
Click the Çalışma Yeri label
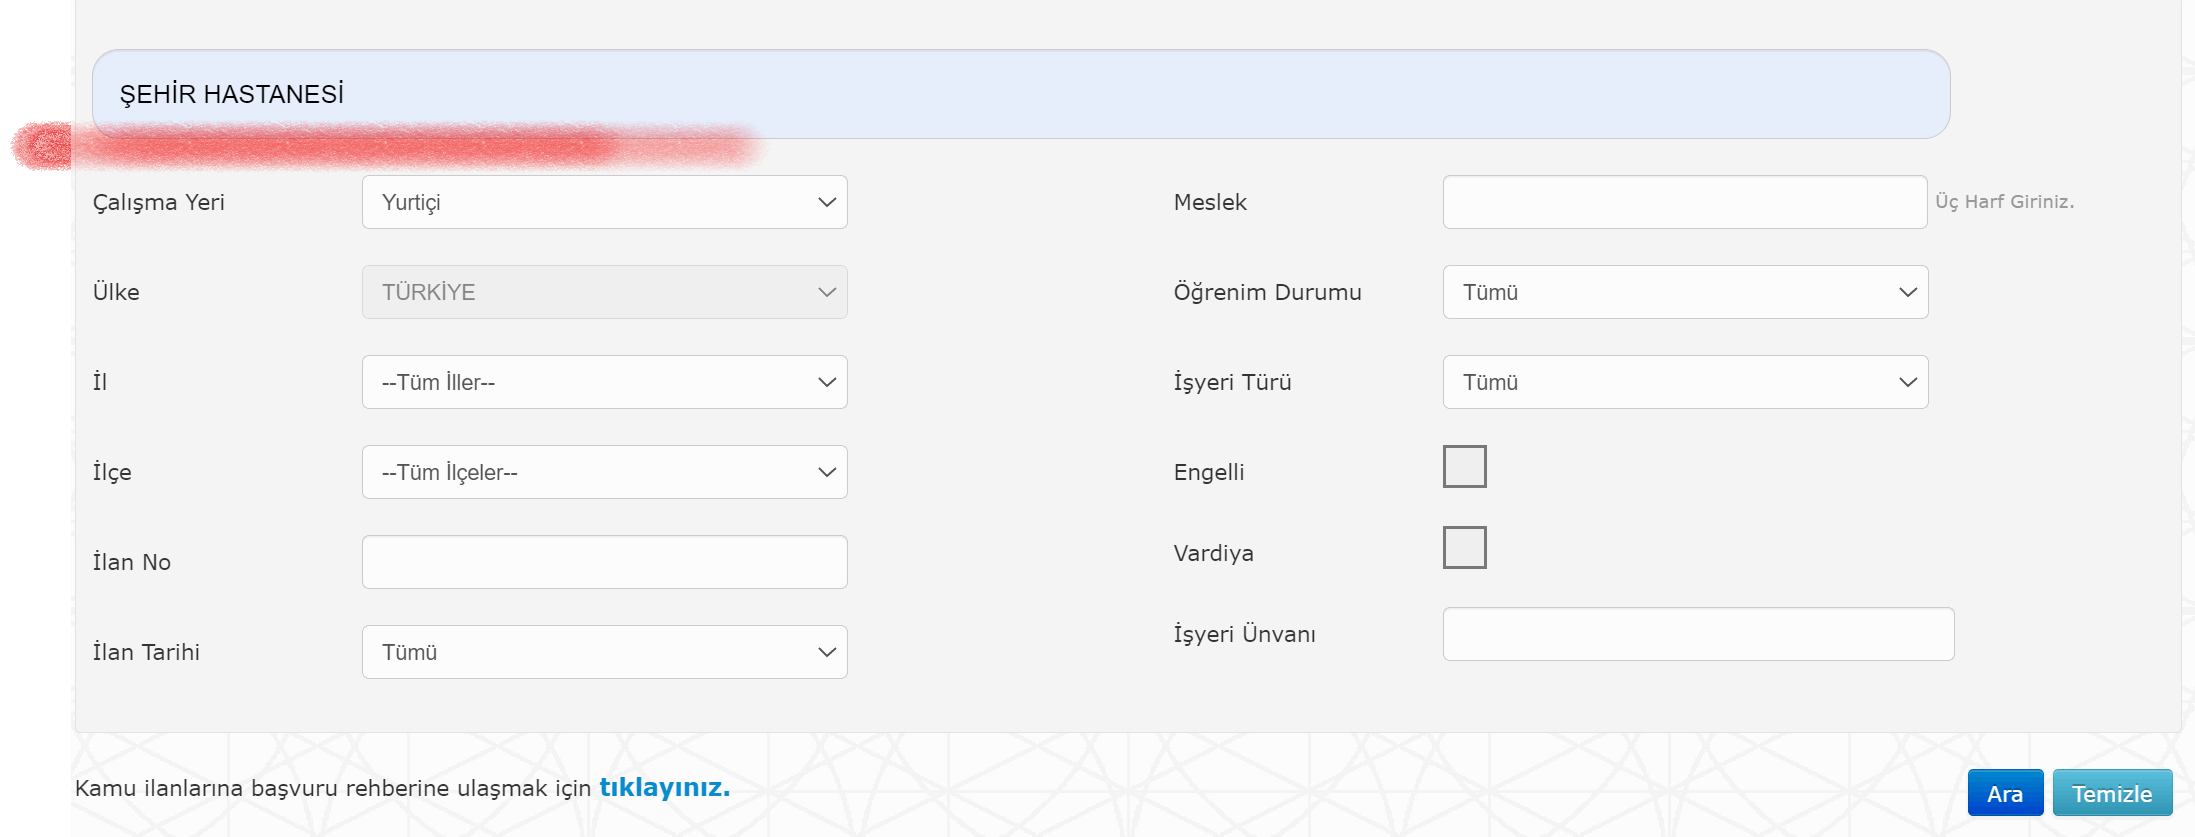click(159, 203)
